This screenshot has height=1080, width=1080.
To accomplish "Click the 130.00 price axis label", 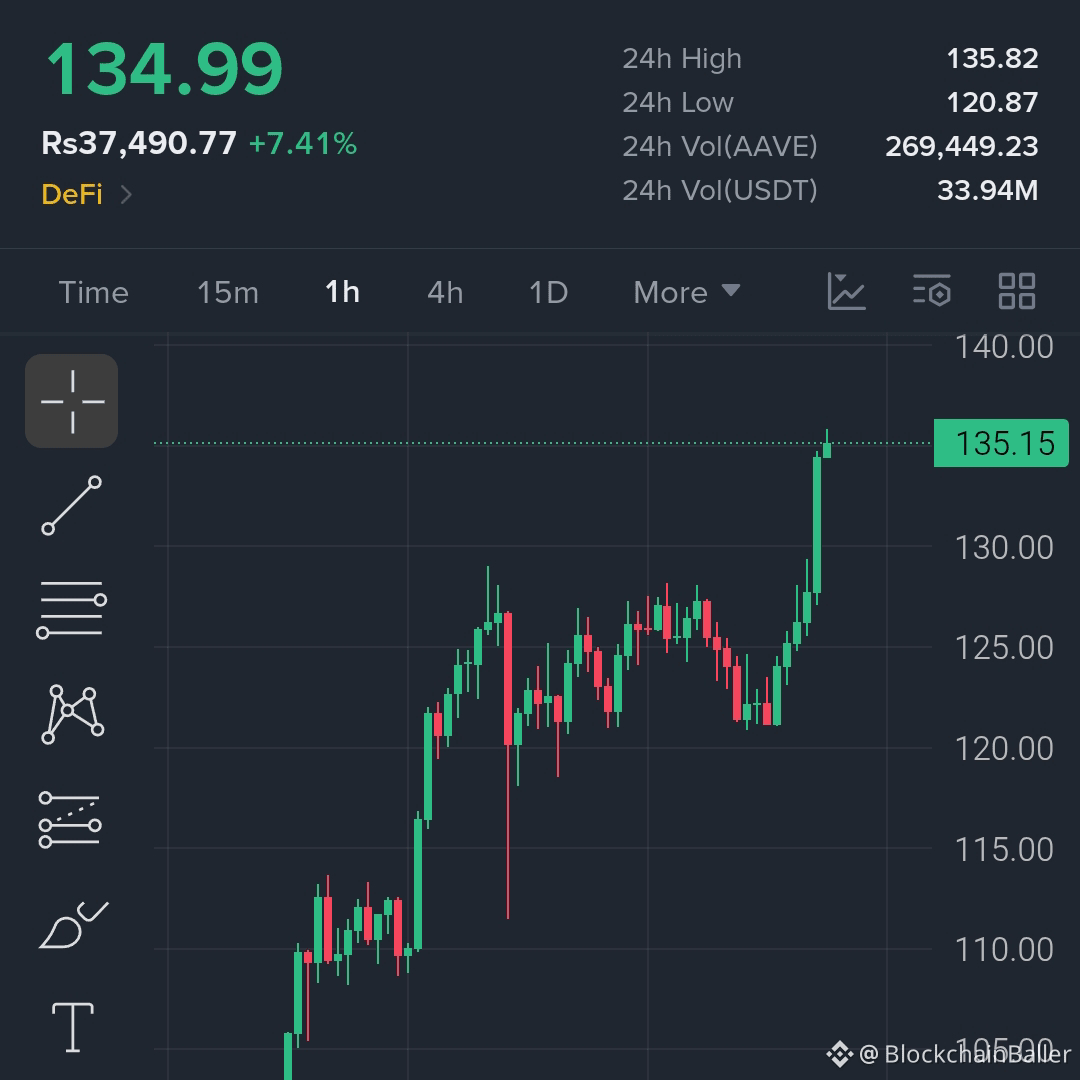I will 1004,548.
